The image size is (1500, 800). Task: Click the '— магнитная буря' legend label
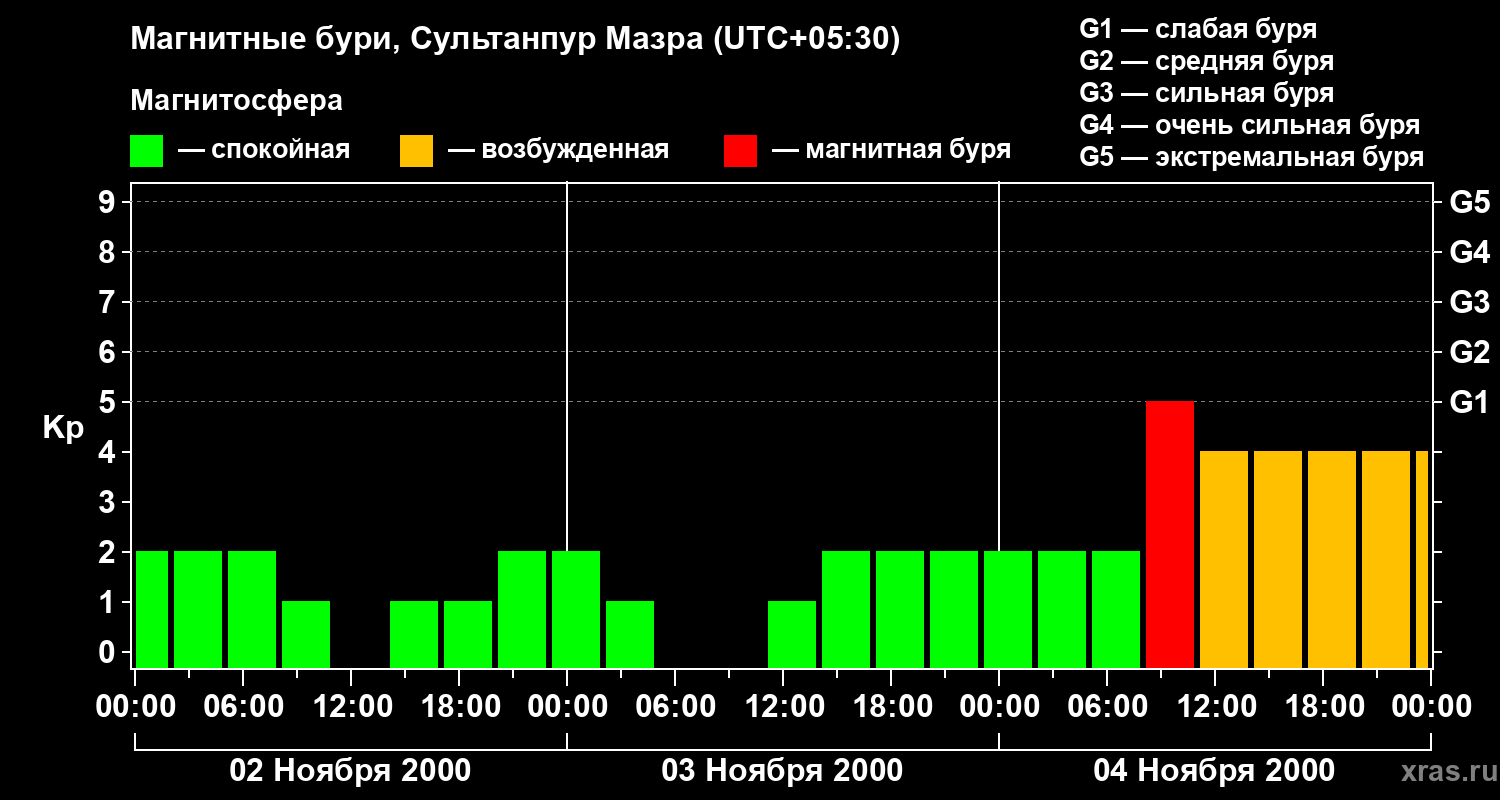pos(892,151)
